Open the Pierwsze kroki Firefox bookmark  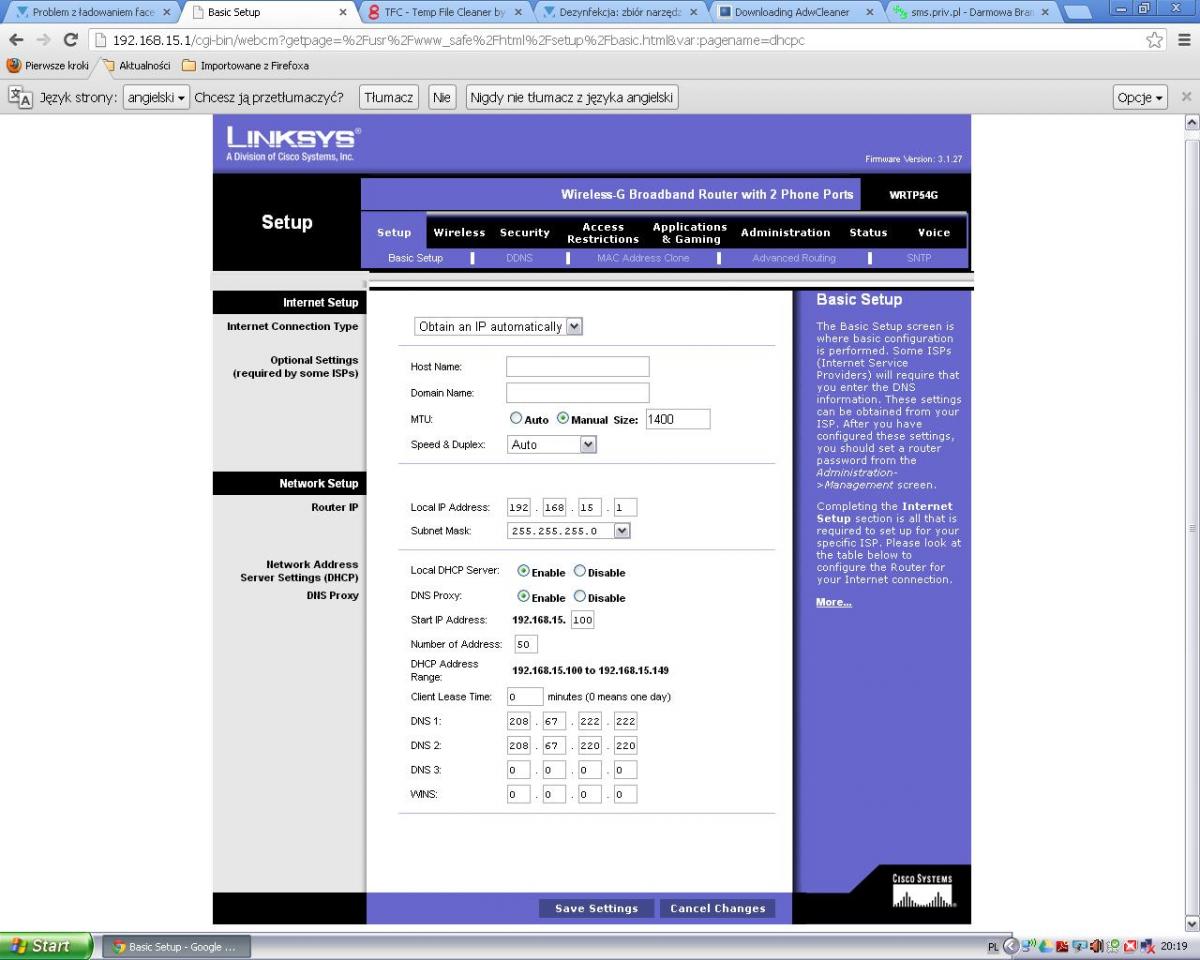[x=48, y=66]
